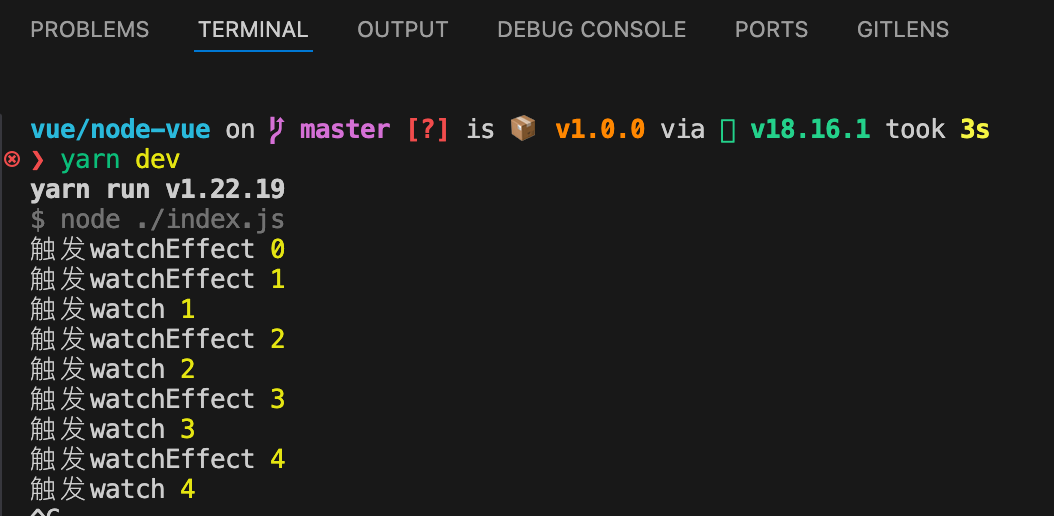Click the package box emoji icon
1054x516 pixels.
pos(523,129)
